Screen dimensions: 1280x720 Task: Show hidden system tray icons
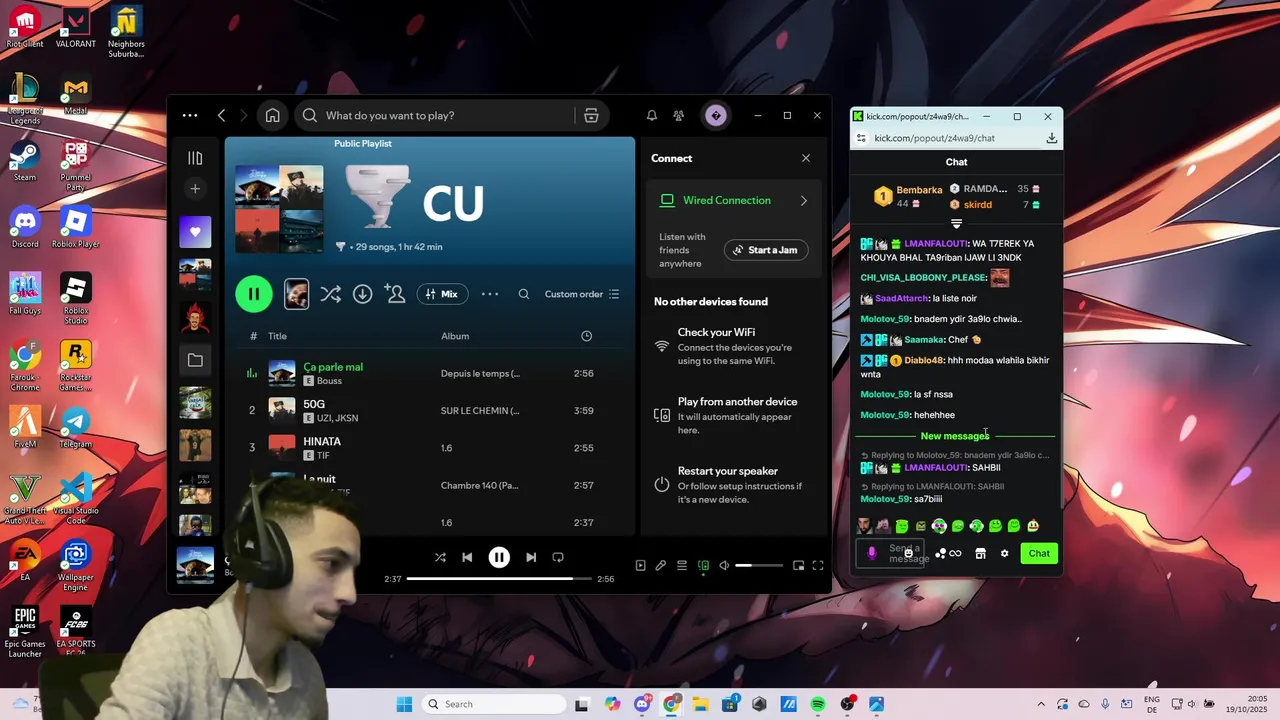coord(1041,704)
